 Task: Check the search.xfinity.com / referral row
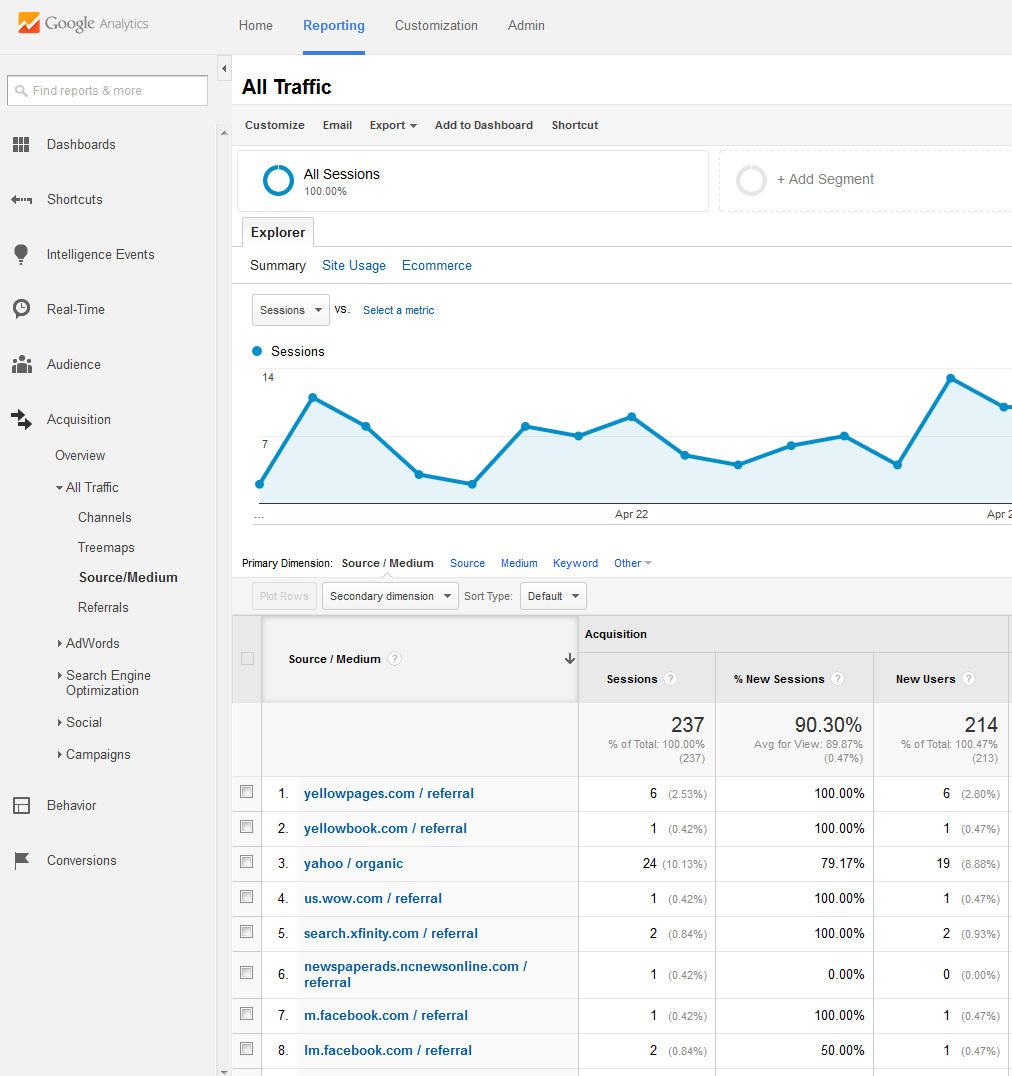(x=247, y=932)
